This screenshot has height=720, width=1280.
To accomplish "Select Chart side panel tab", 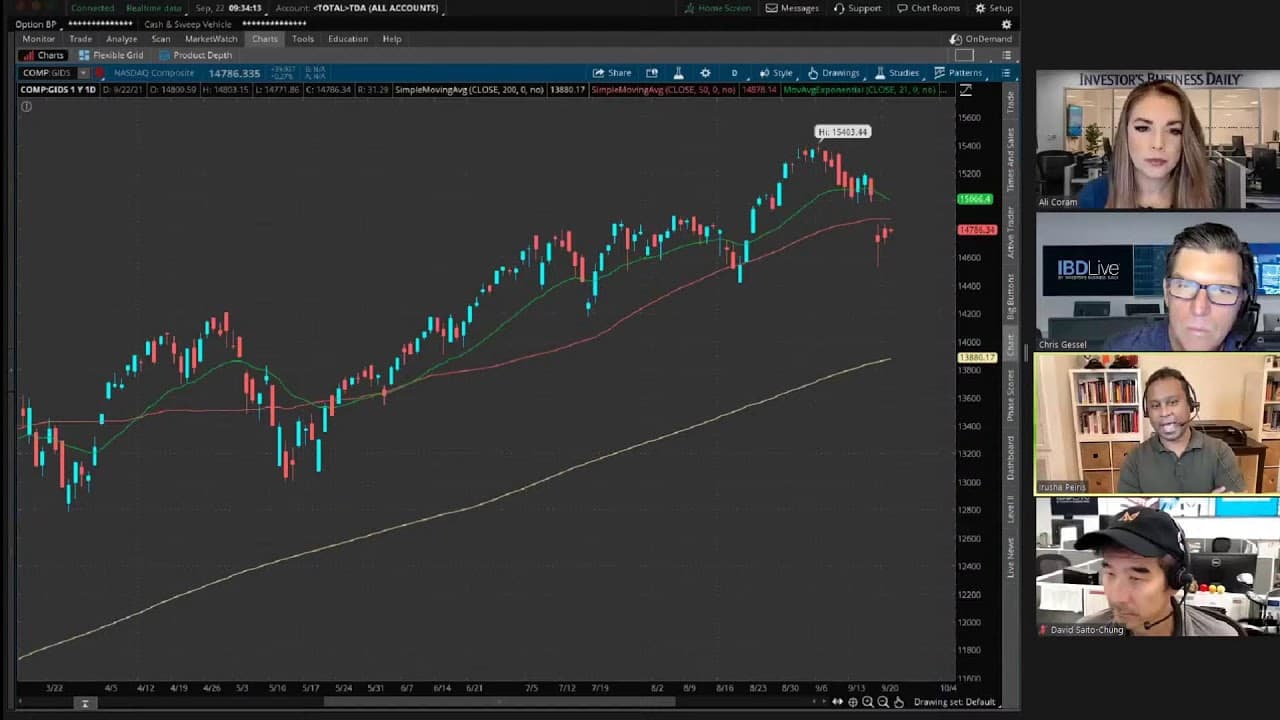I will click(x=1010, y=346).
